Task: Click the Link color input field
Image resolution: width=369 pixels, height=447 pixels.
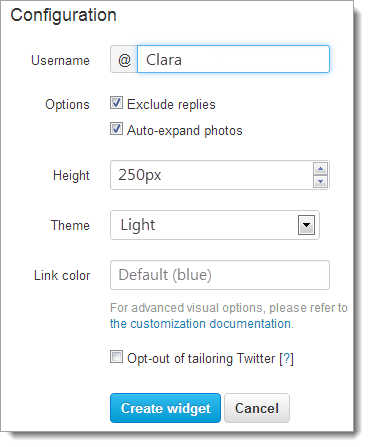Action: coord(220,275)
